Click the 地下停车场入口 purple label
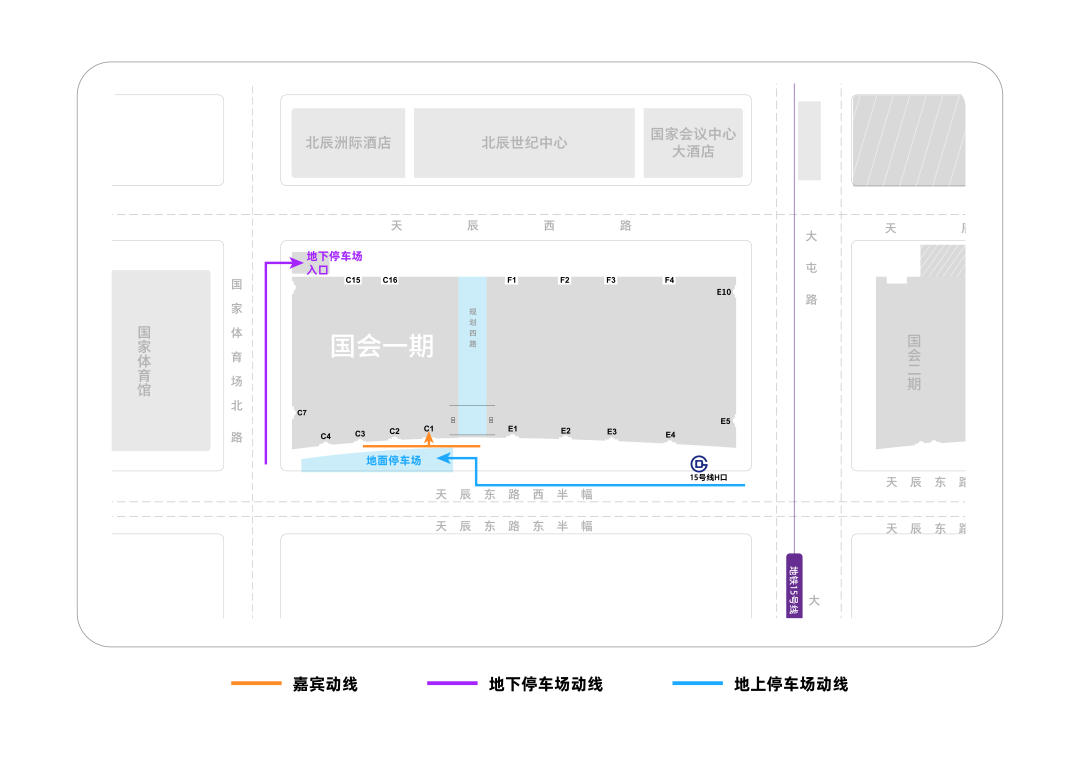1080x776 pixels. click(x=334, y=262)
